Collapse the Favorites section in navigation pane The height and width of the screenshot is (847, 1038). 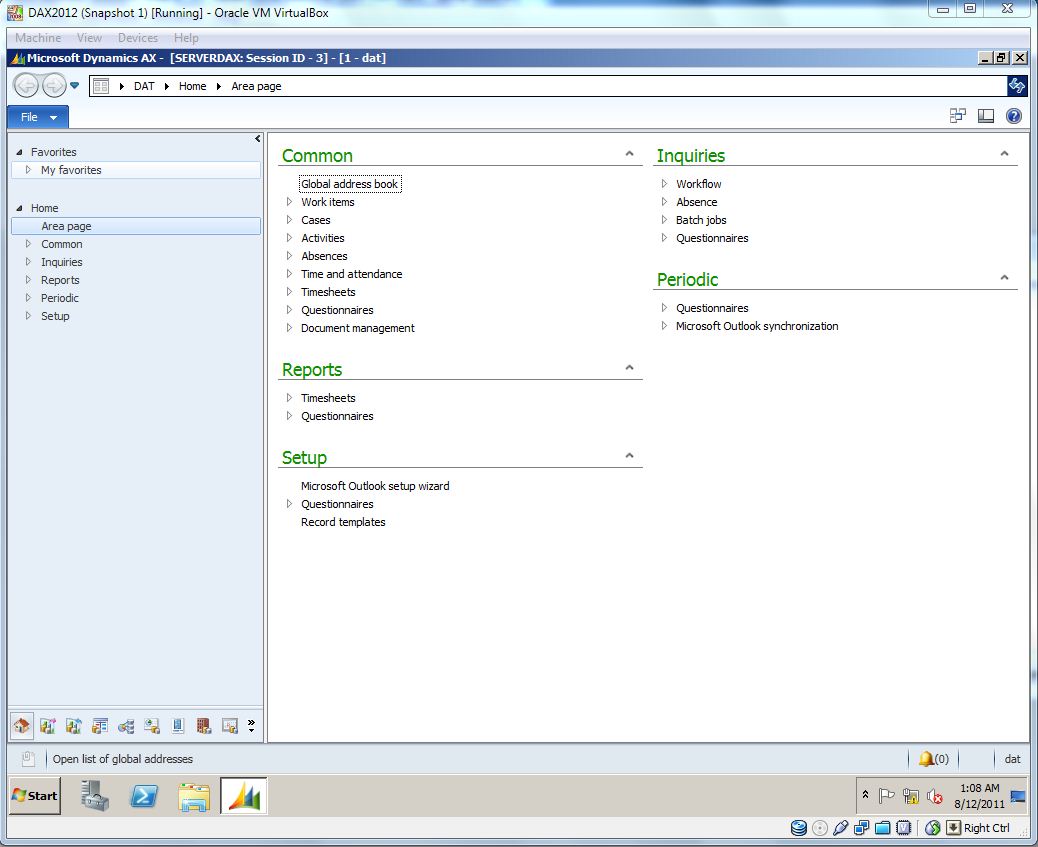[x=19, y=152]
